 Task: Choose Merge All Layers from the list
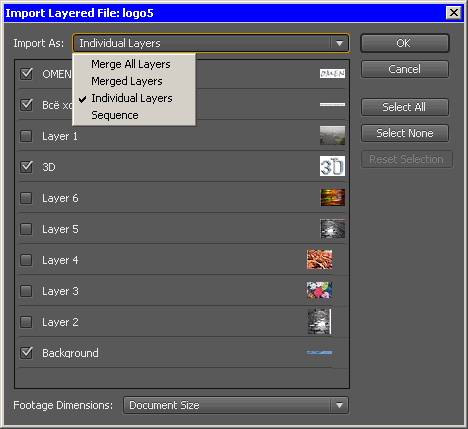pos(131,64)
